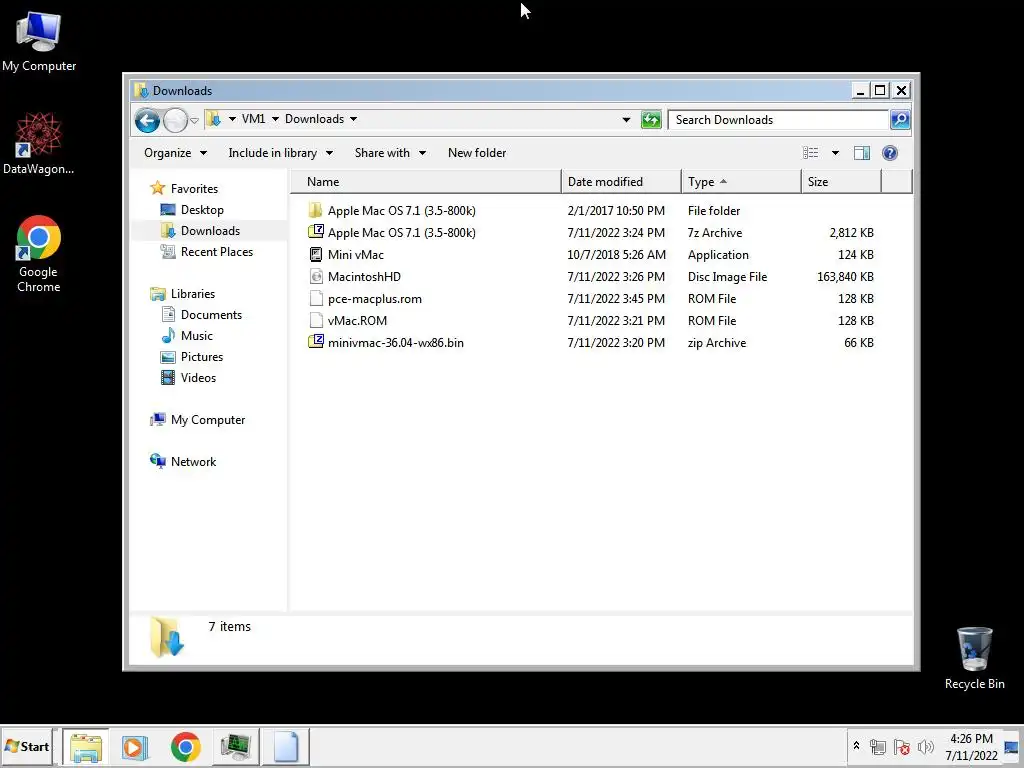Click Libraries in navigation pane
Viewport: 1024px width, 768px height.
pos(182,294)
